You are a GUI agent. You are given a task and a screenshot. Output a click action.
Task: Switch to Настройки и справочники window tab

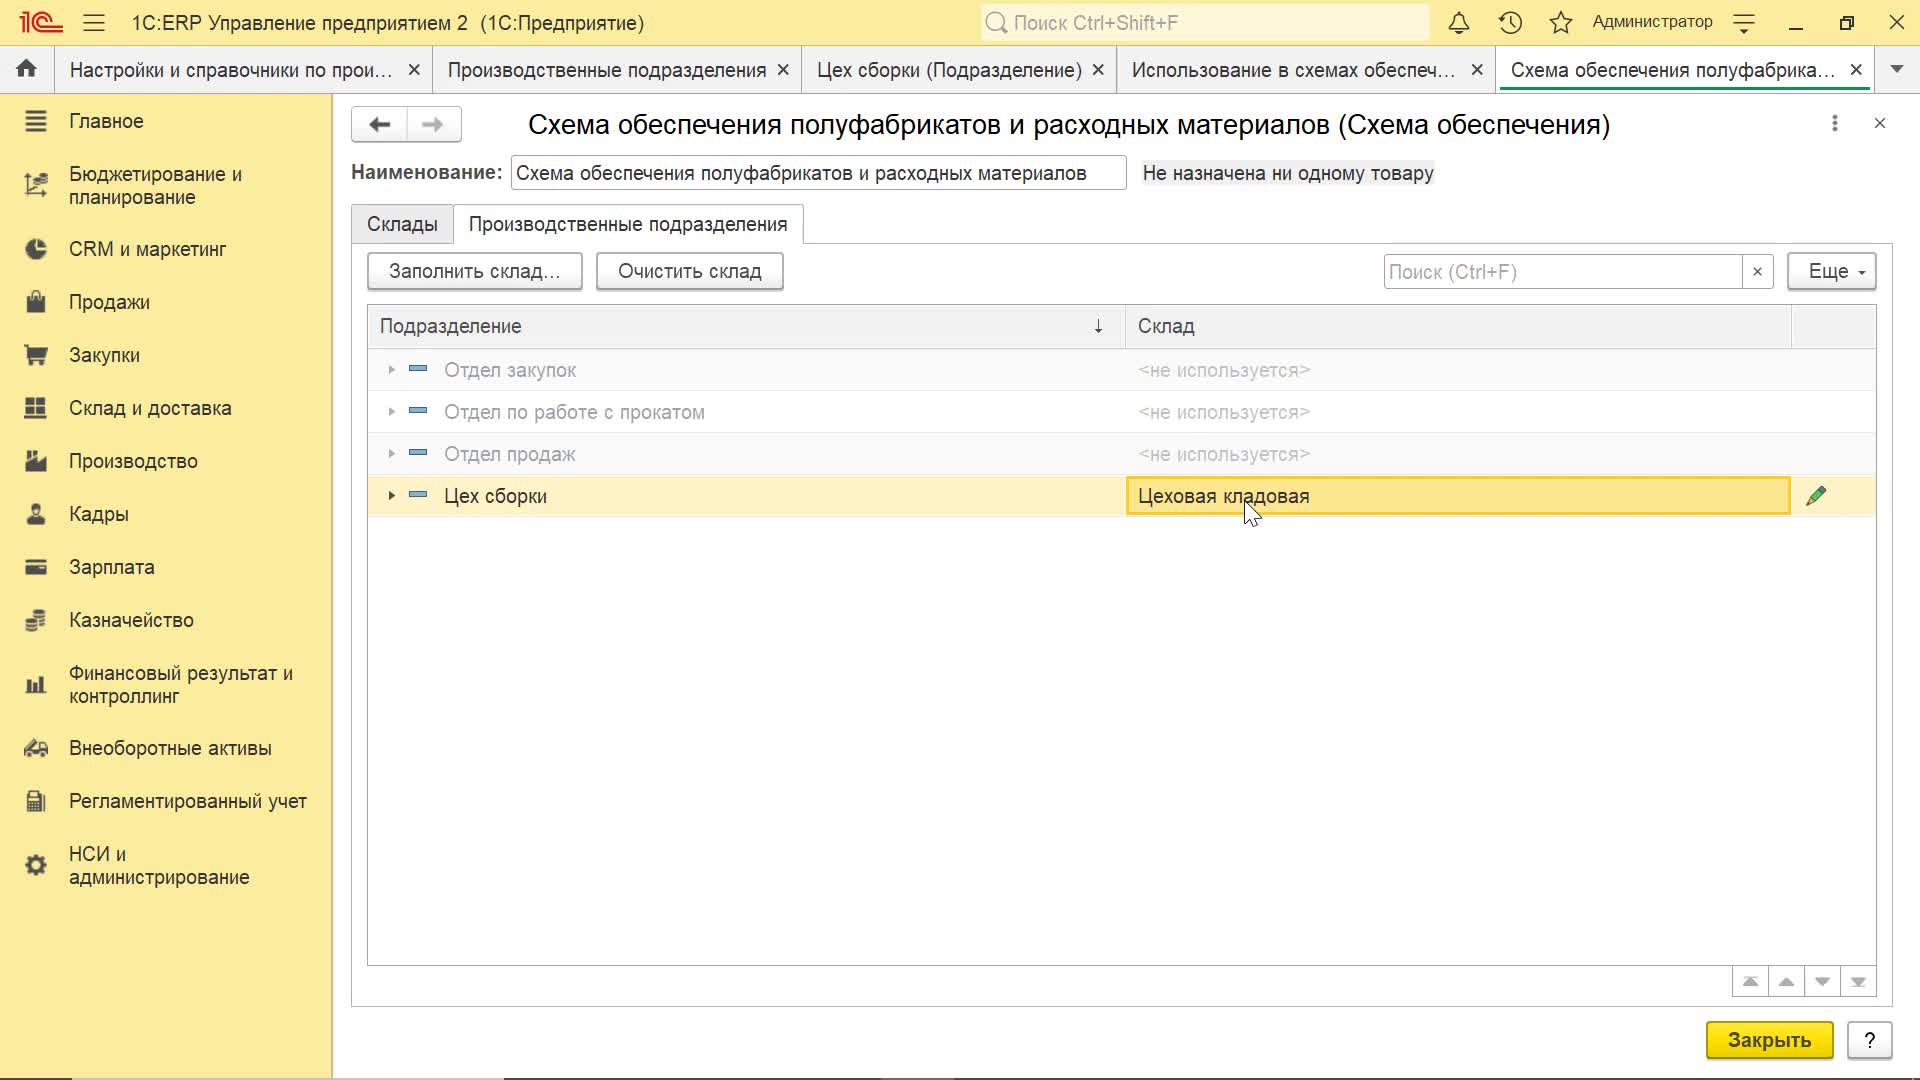[231, 70]
